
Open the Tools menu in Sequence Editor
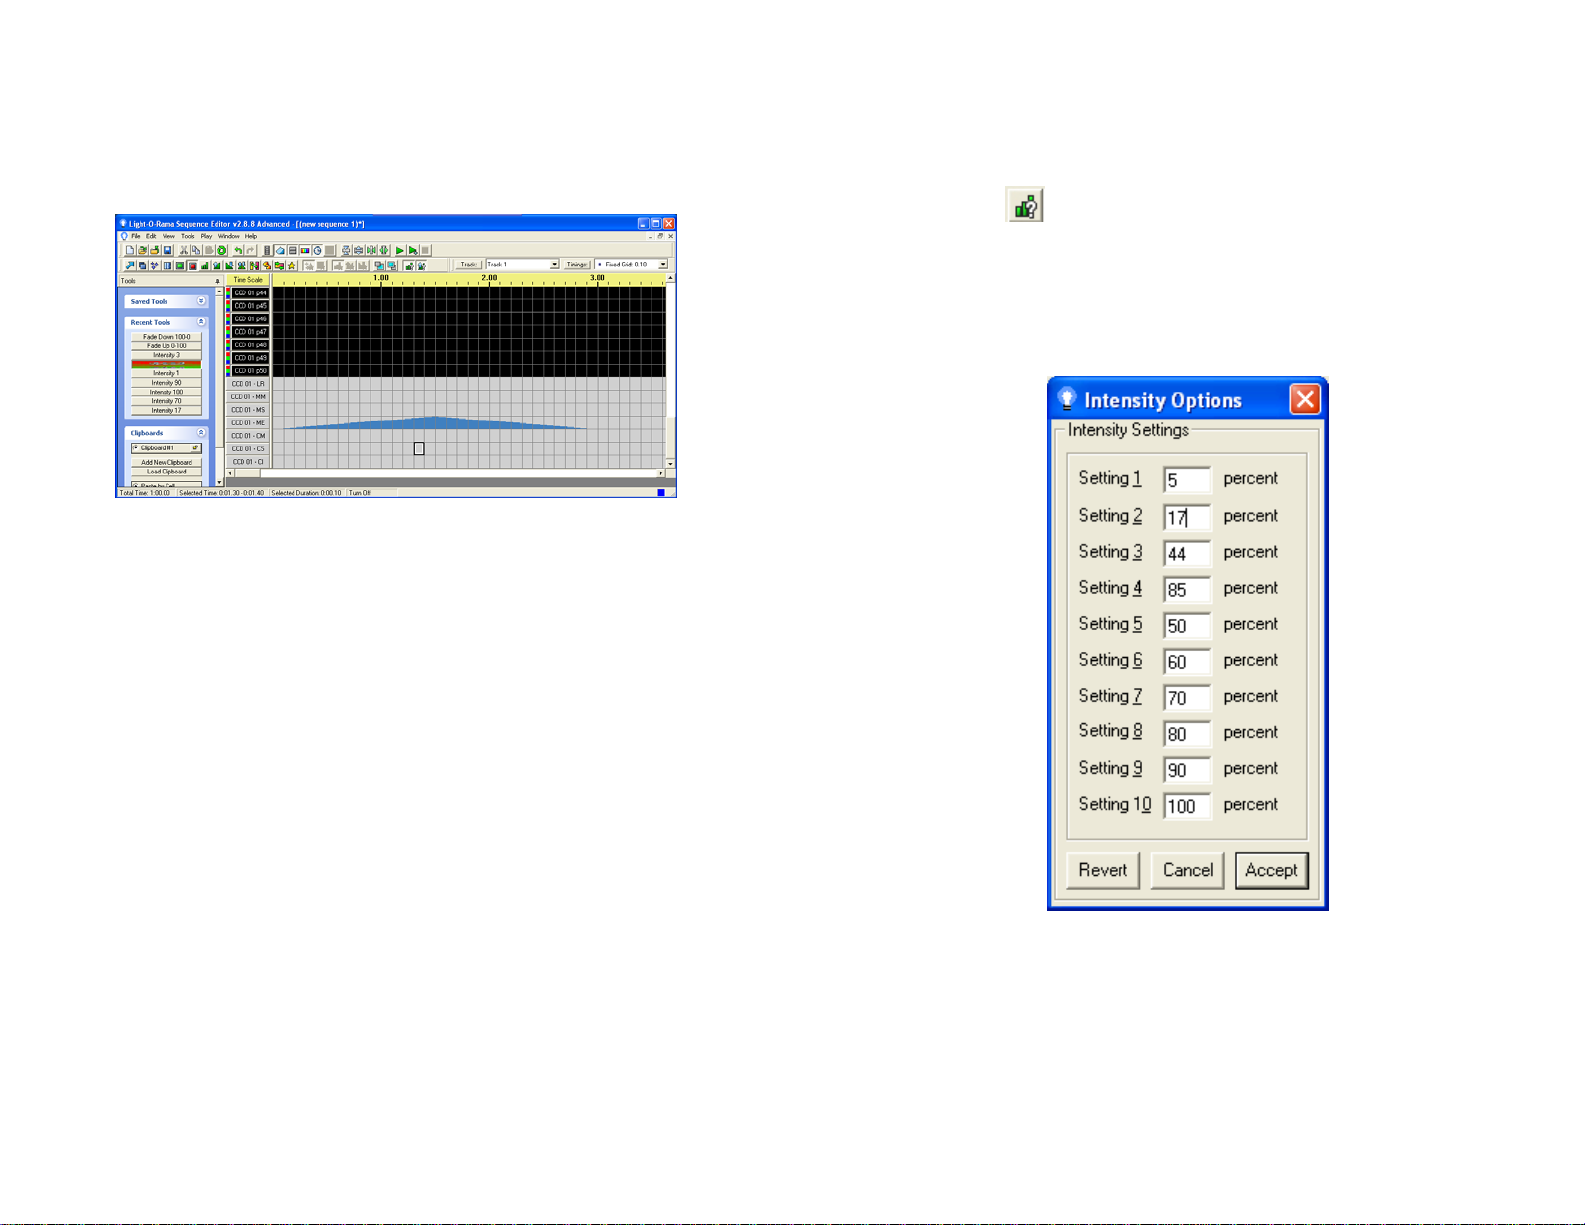tap(188, 236)
